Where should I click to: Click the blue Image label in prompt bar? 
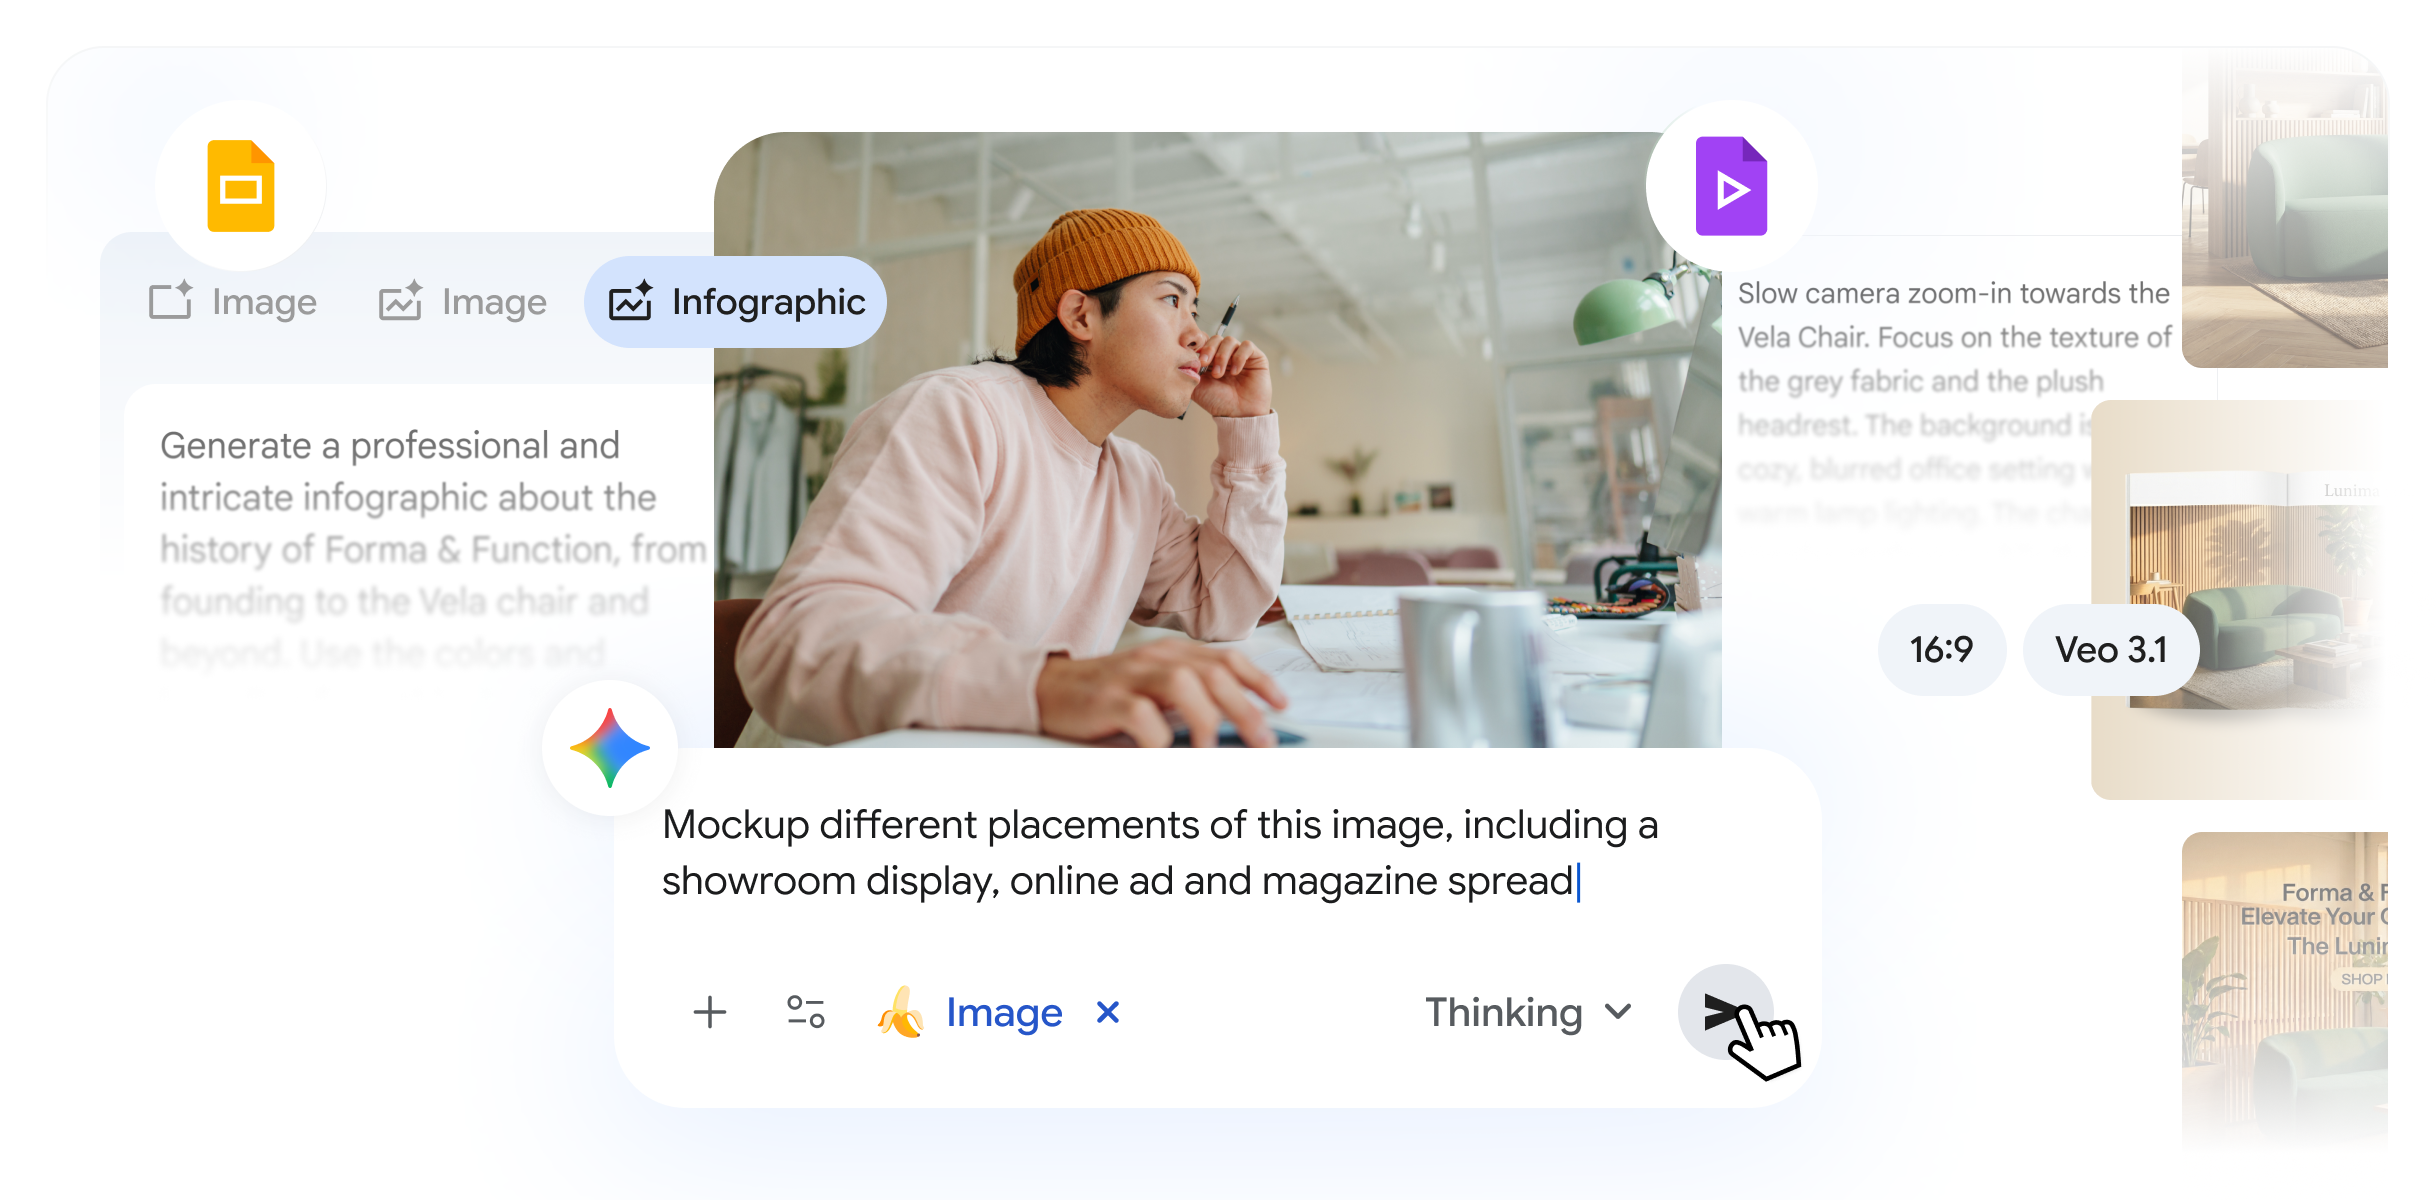coord(1003,1012)
